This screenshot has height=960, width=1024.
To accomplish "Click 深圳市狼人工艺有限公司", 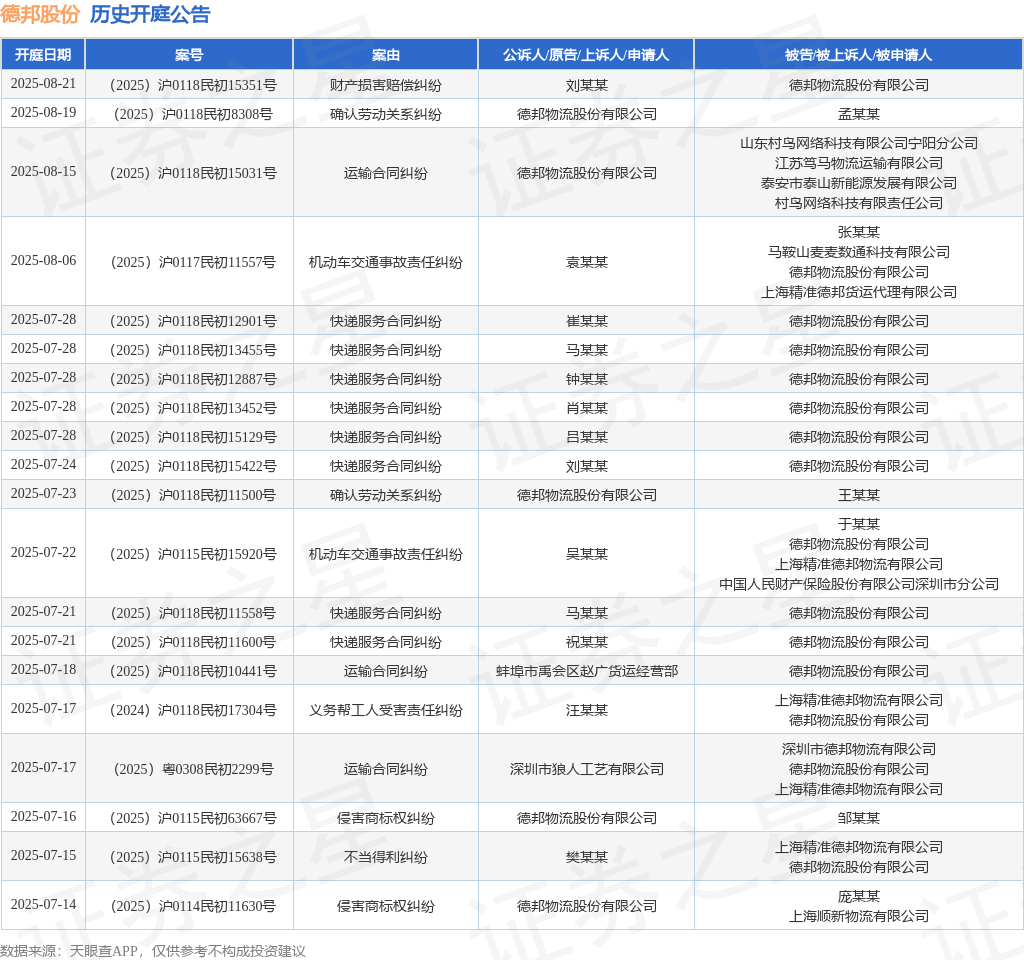I will click(586, 769).
